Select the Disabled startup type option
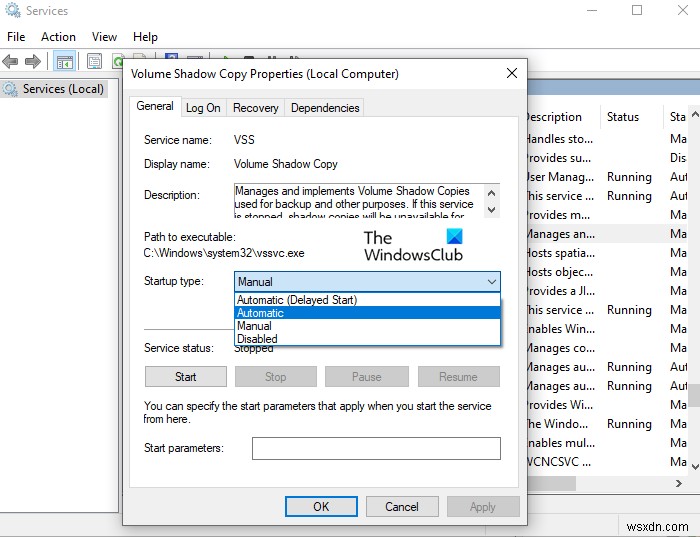This screenshot has width=700, height=537. pyautogui.click(x=258, y=339)
